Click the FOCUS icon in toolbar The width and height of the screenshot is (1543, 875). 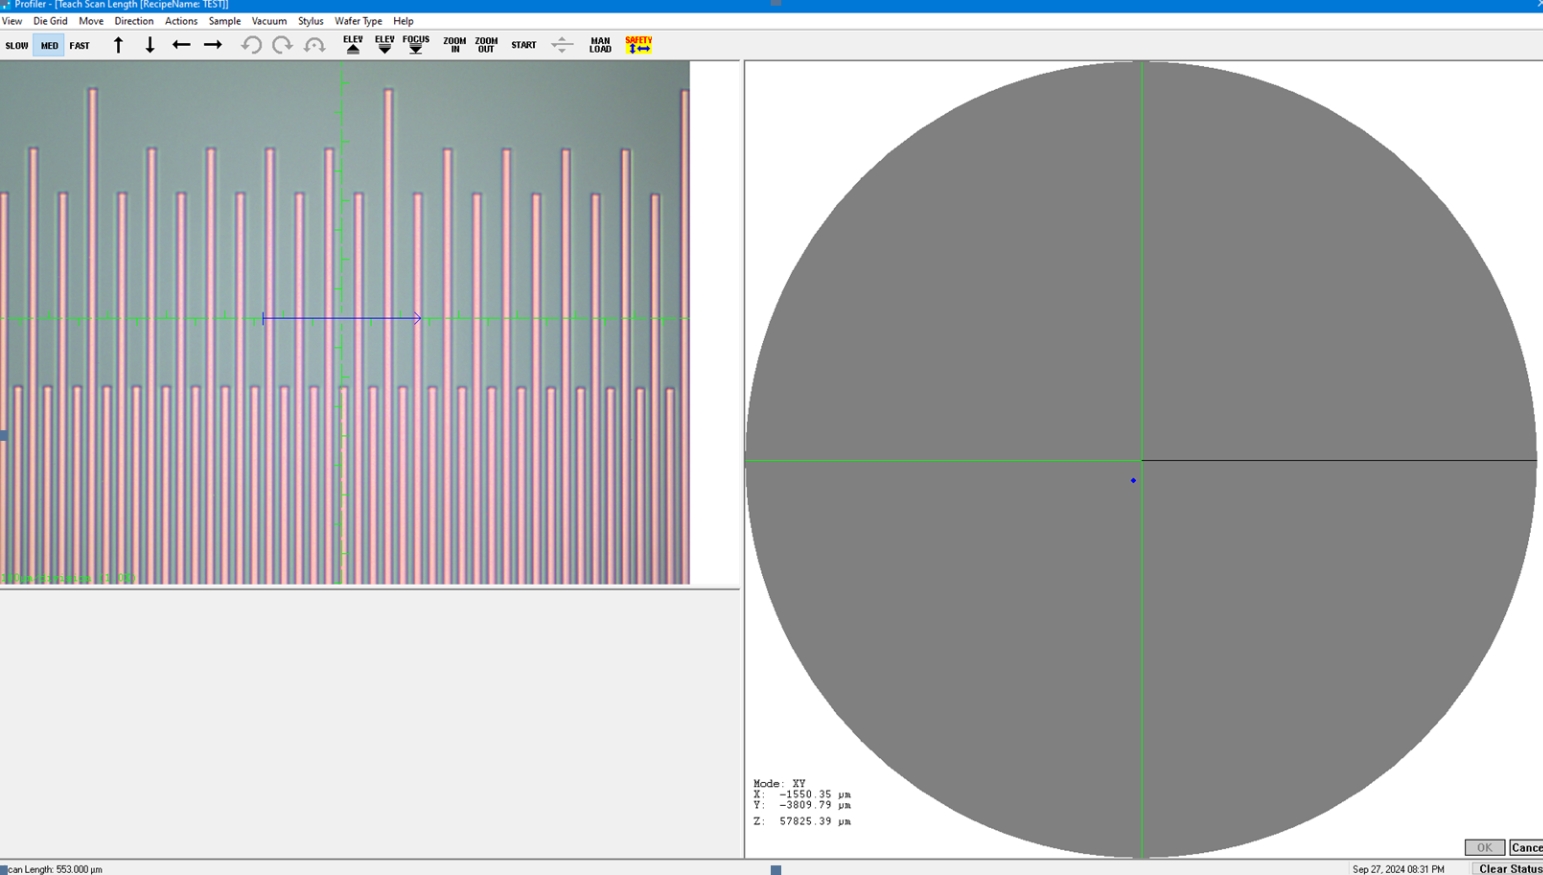tap(416, 45)
